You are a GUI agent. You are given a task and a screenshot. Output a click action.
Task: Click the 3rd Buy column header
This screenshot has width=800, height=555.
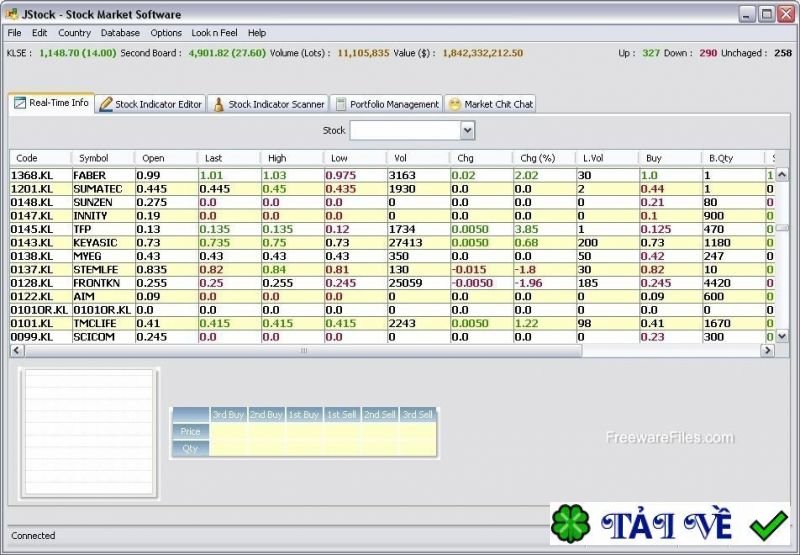228,415
